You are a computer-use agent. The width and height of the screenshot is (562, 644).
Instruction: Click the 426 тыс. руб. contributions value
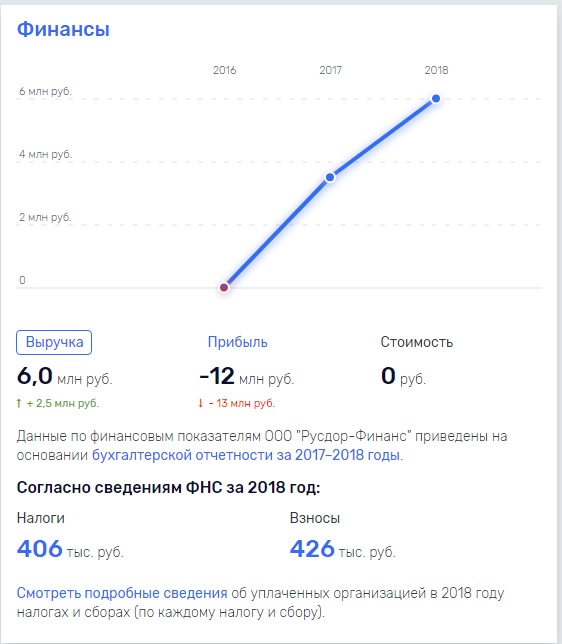[x=343, y=549]
